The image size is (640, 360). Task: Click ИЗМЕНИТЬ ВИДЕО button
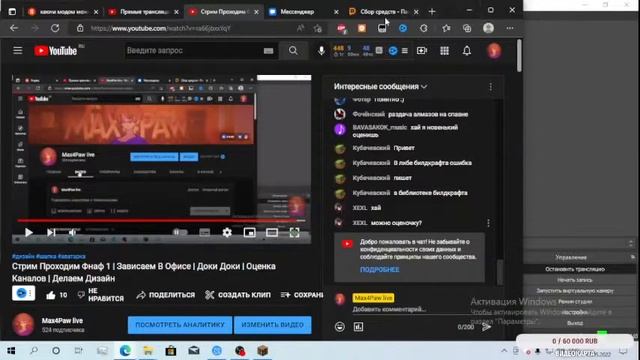pyautogui.click(x=273, y=325)
